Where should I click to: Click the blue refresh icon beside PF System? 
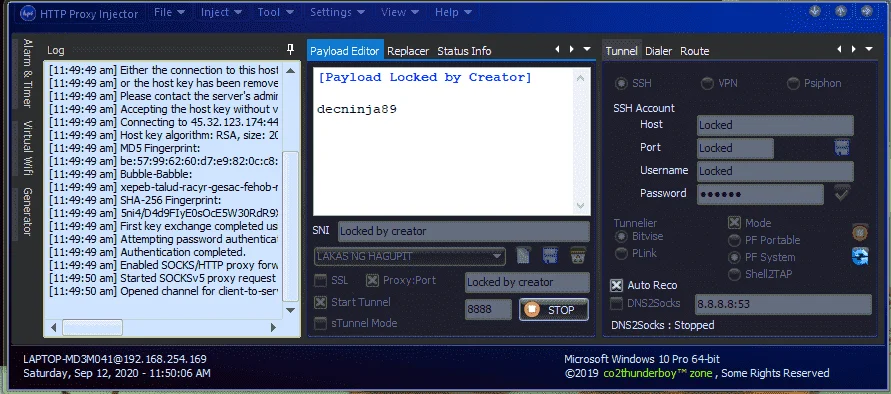[860, 256]
